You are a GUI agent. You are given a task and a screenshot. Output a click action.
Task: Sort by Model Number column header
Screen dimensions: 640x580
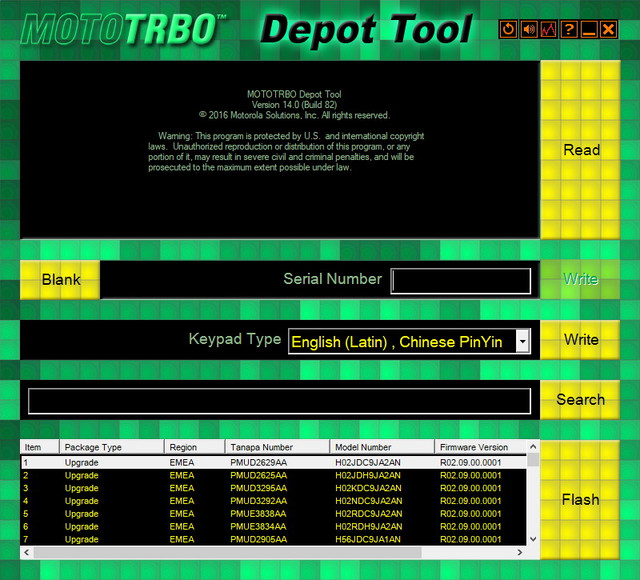coord(382,447)
